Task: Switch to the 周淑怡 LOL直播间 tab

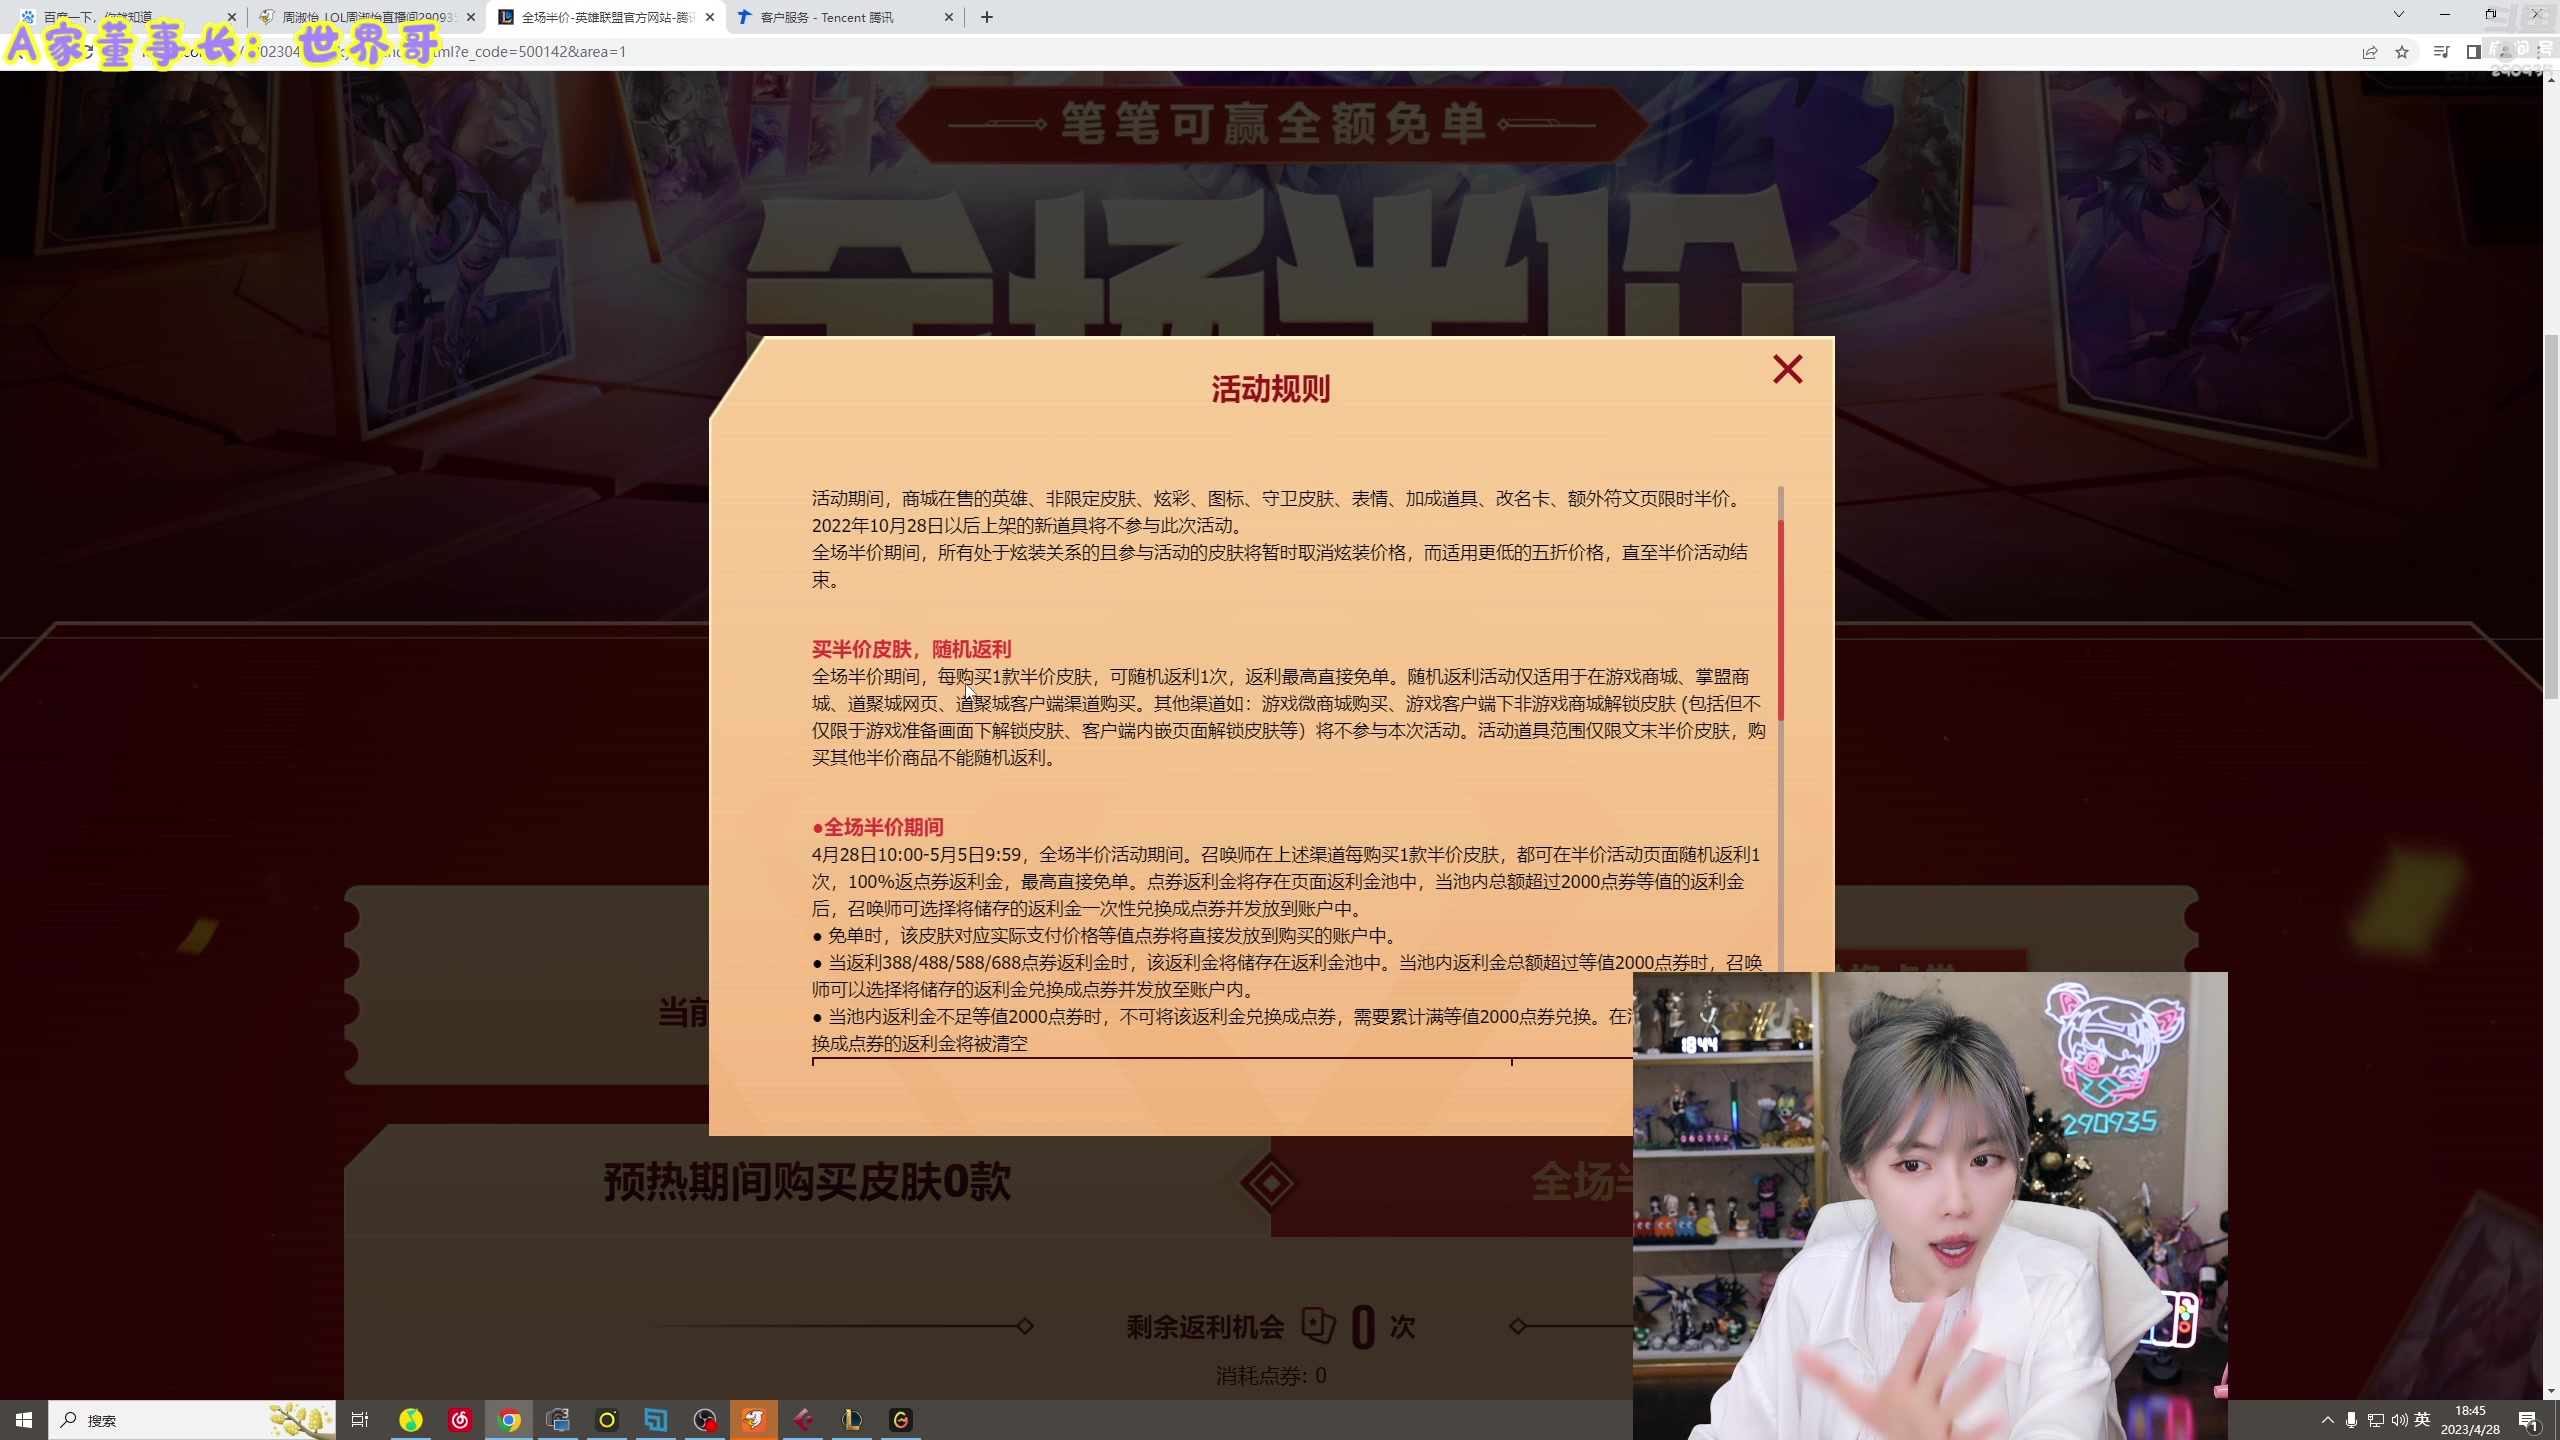Action: tap(366, 17)
